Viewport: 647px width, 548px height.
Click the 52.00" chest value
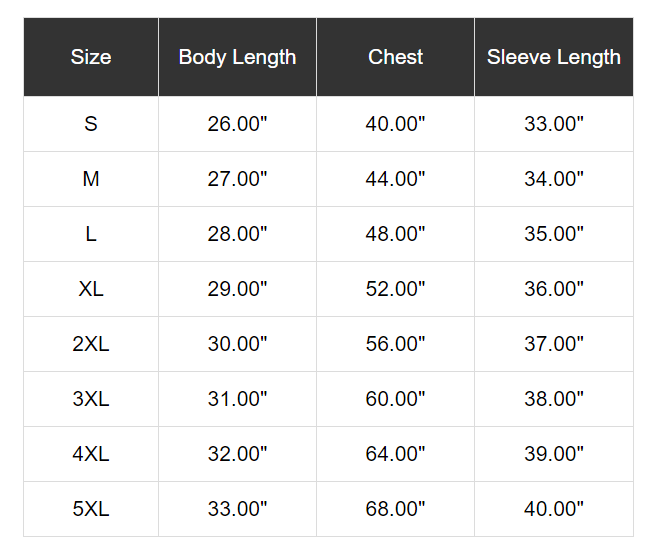click(396, 289)
